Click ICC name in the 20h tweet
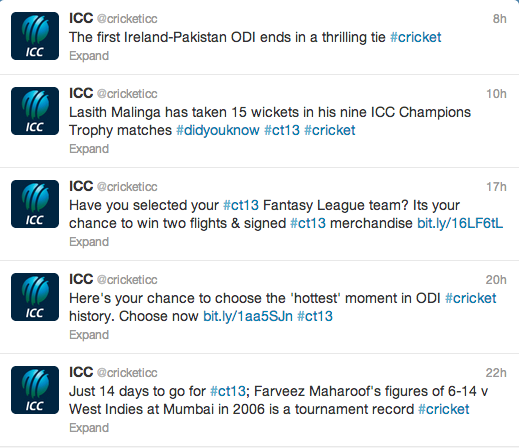The width and height of the screenshot is (519, 448). (81, 279)
